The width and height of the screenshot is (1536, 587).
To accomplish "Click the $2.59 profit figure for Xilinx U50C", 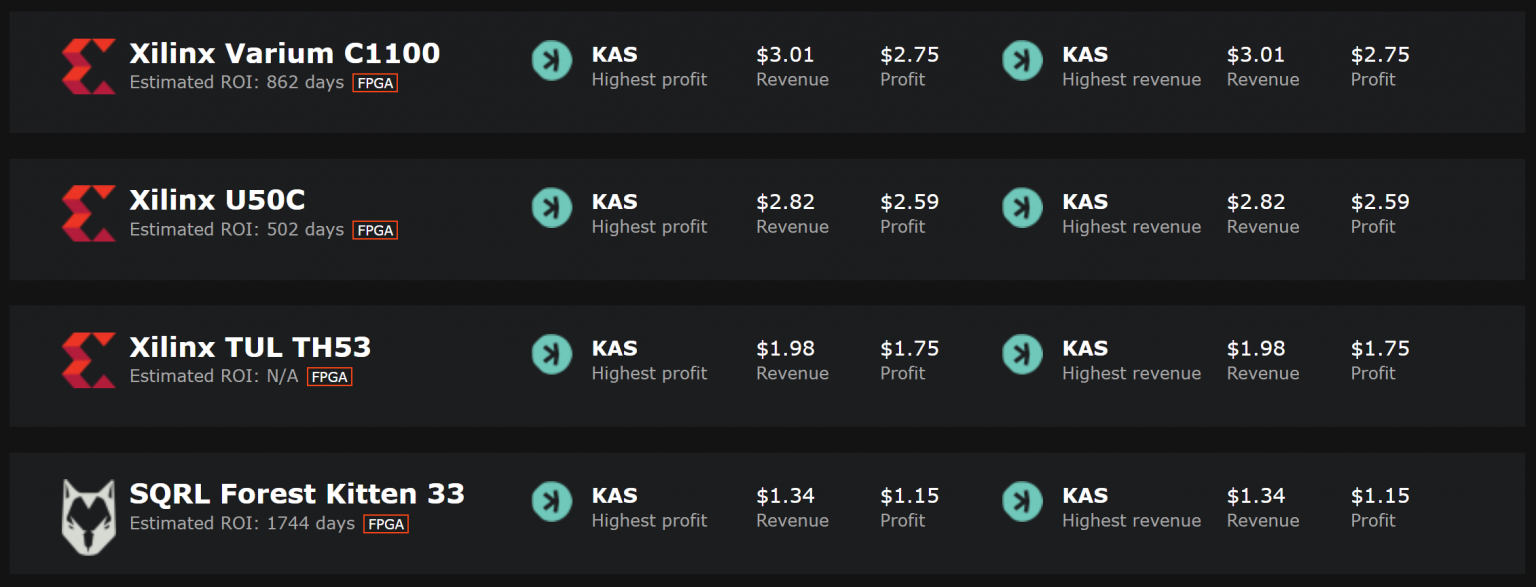I will 1381,201.
